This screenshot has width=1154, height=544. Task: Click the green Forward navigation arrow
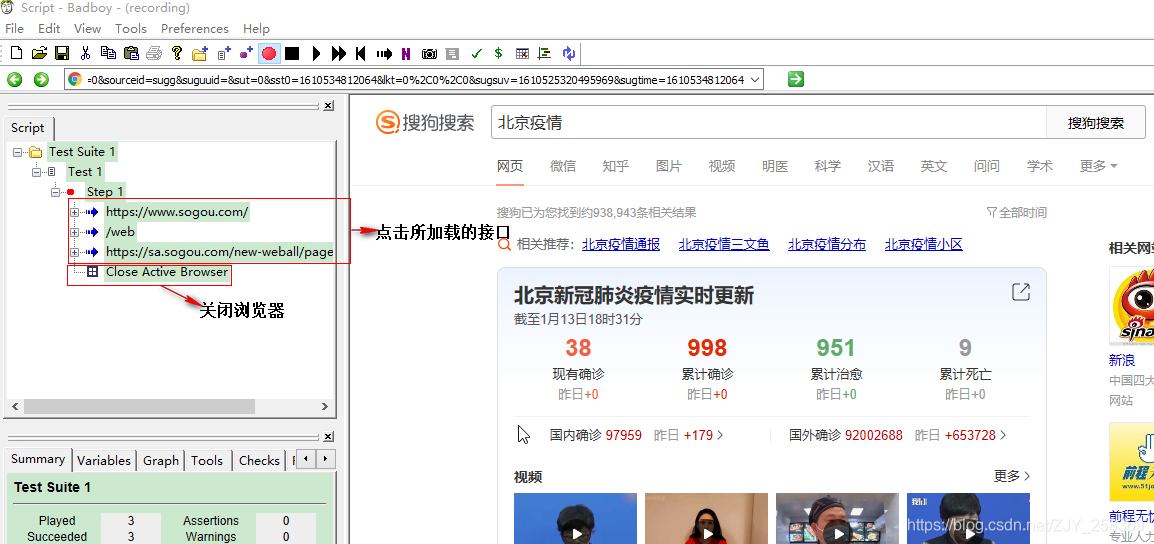click(41, 80)
